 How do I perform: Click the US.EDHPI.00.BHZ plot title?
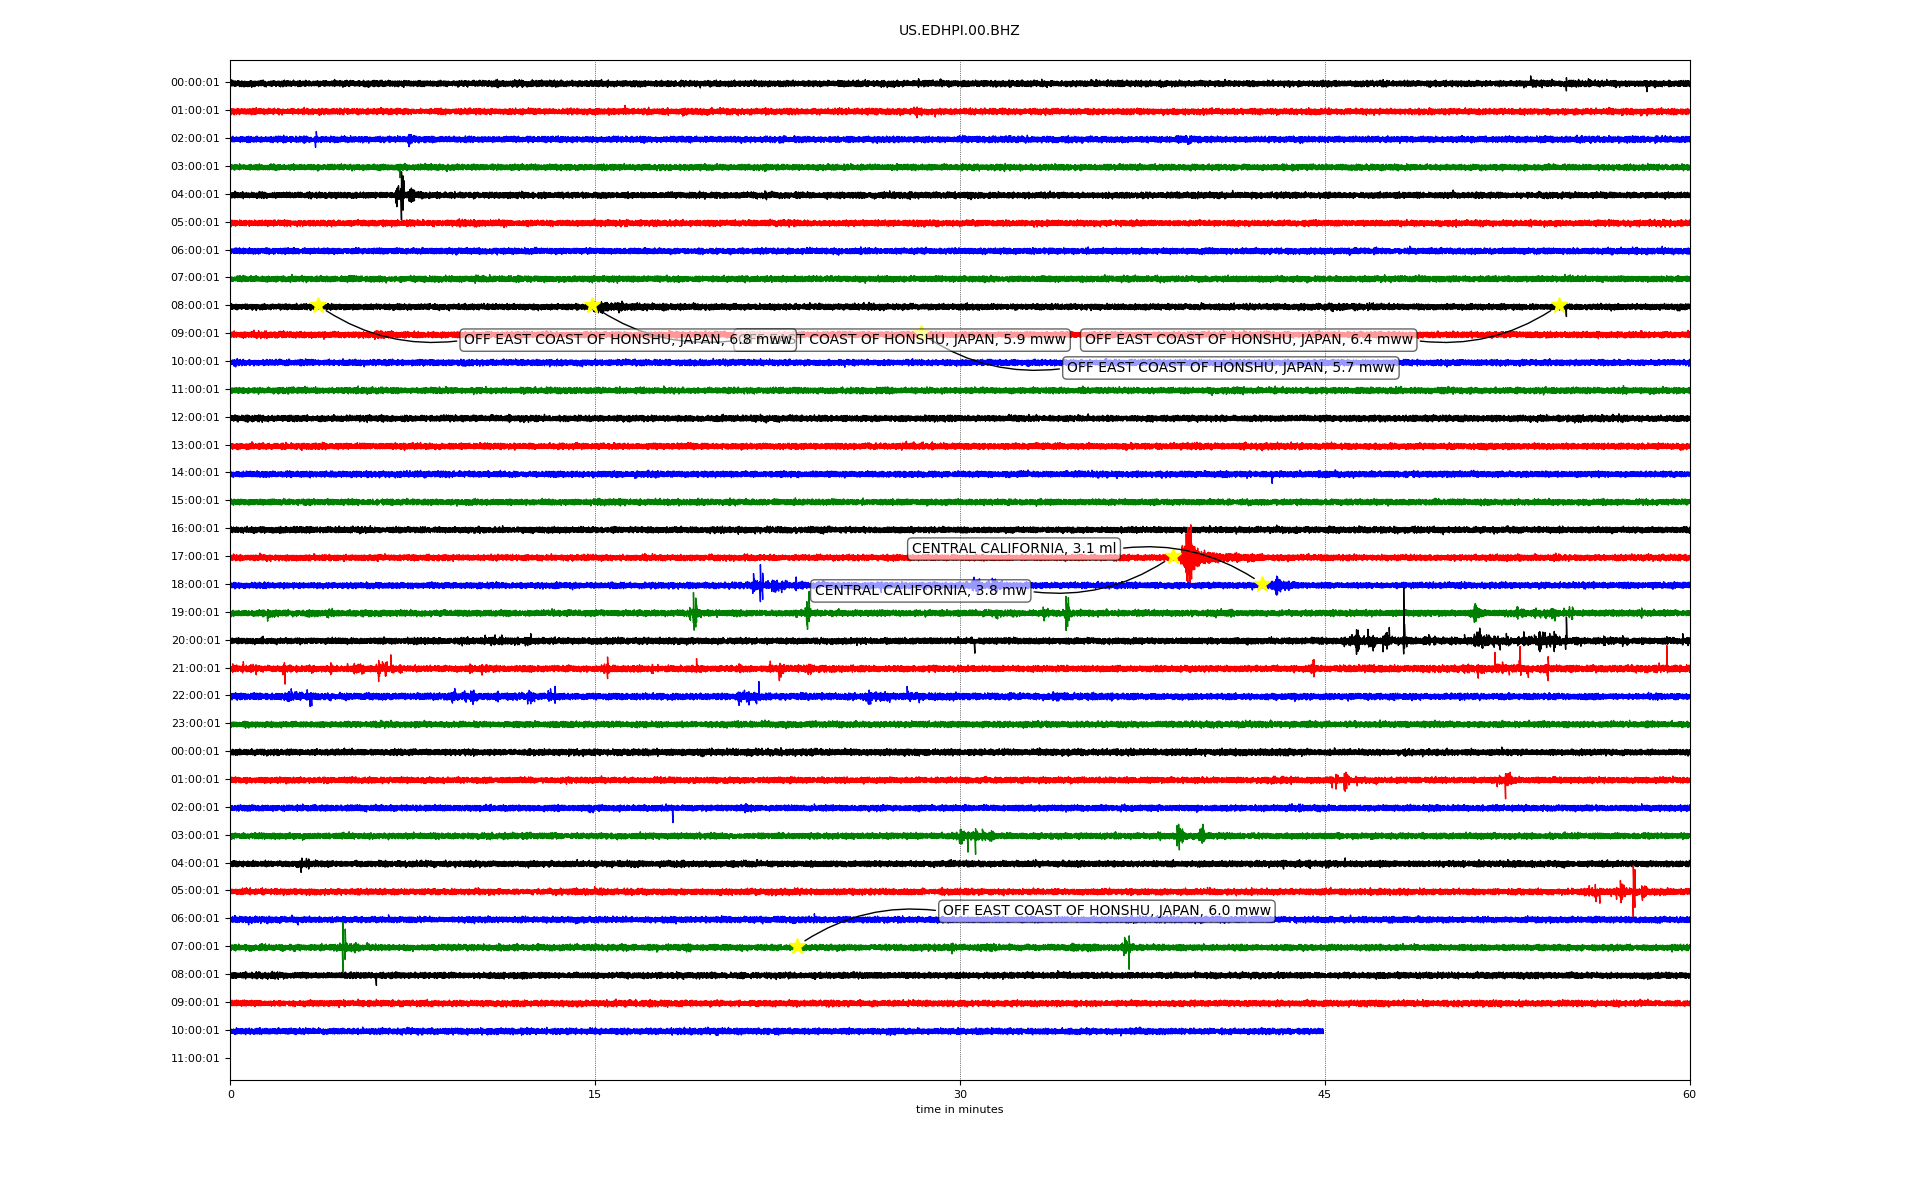pos(959,31)
